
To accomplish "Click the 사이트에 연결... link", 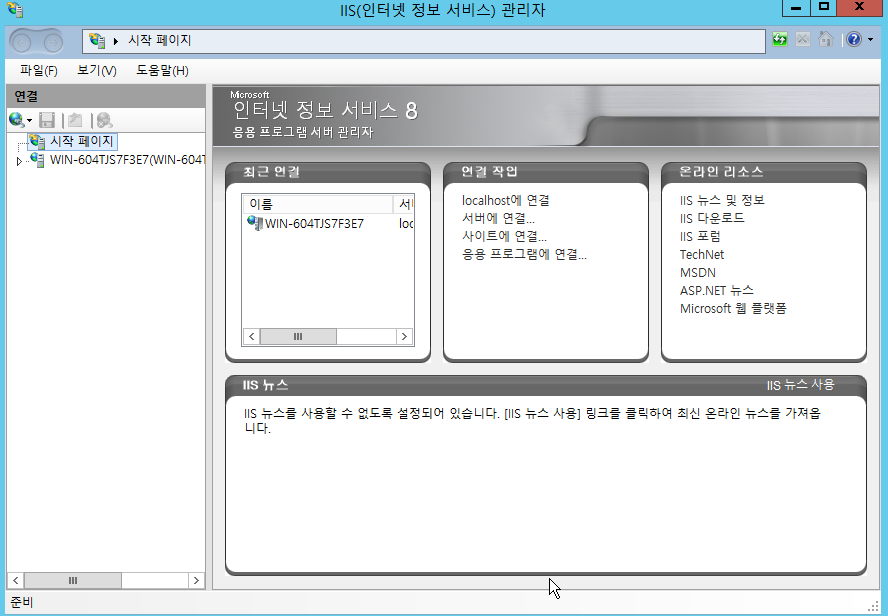I will pyautogui.click(x=504, y=237).
